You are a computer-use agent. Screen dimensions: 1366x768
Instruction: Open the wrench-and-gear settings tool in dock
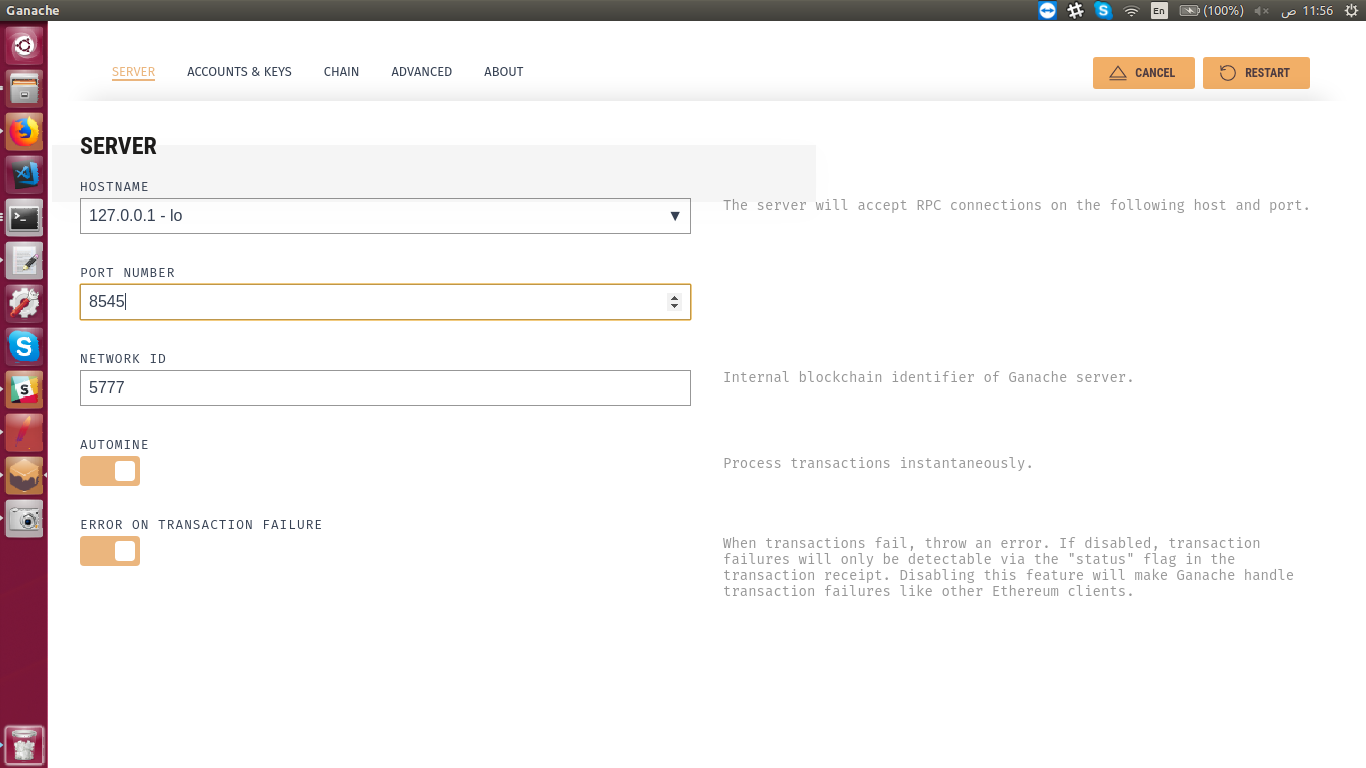24,303
